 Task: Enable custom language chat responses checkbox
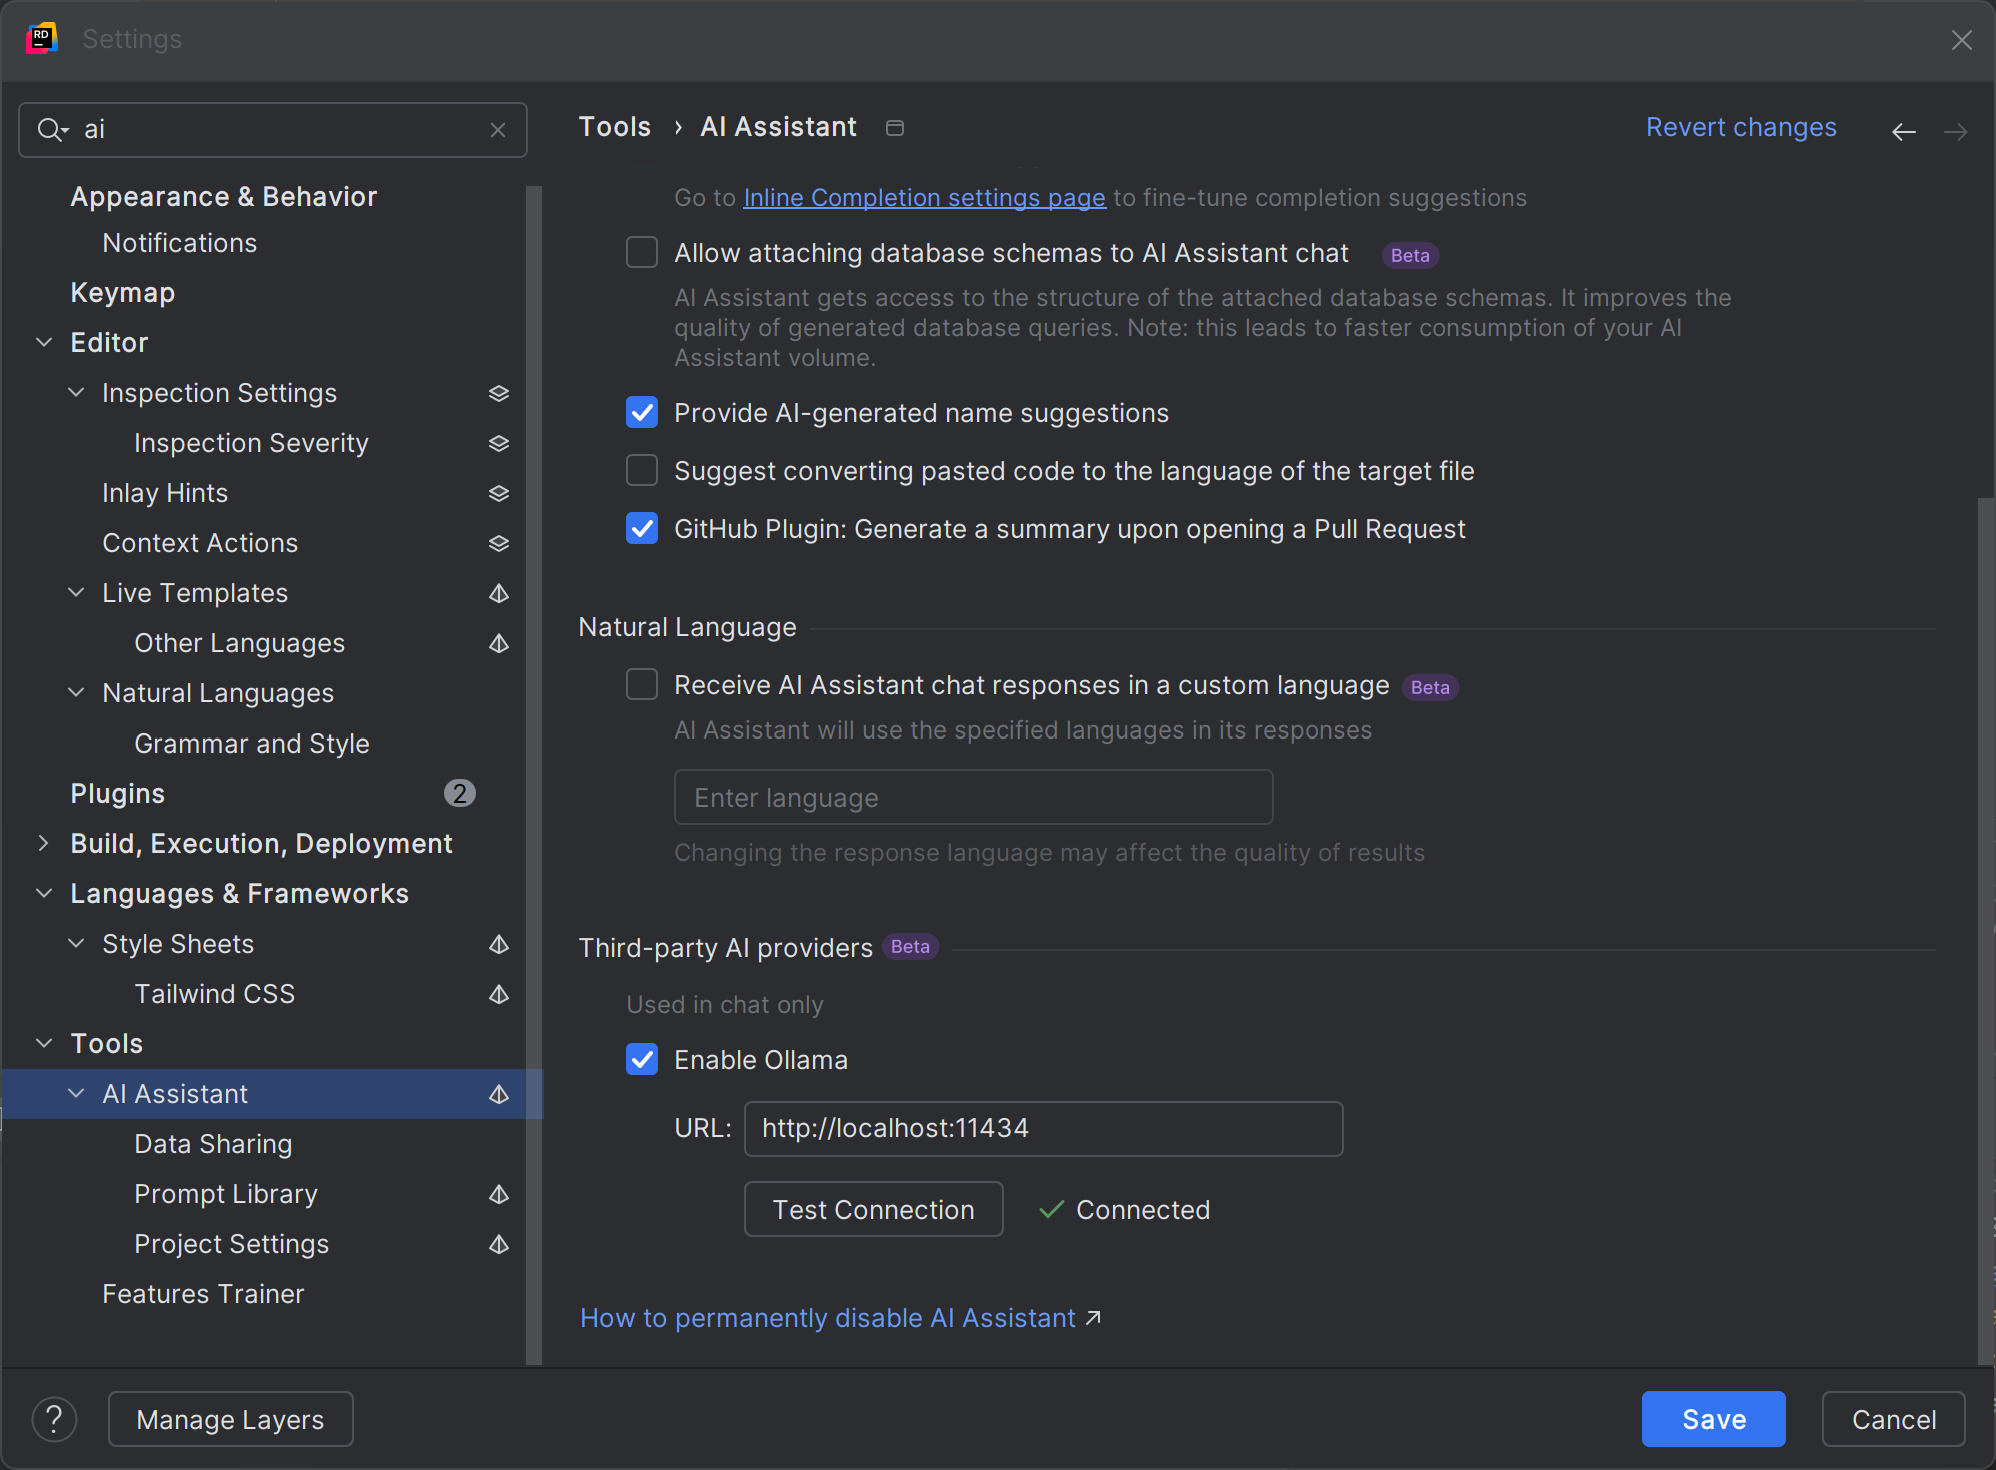(x=642, y=684)
